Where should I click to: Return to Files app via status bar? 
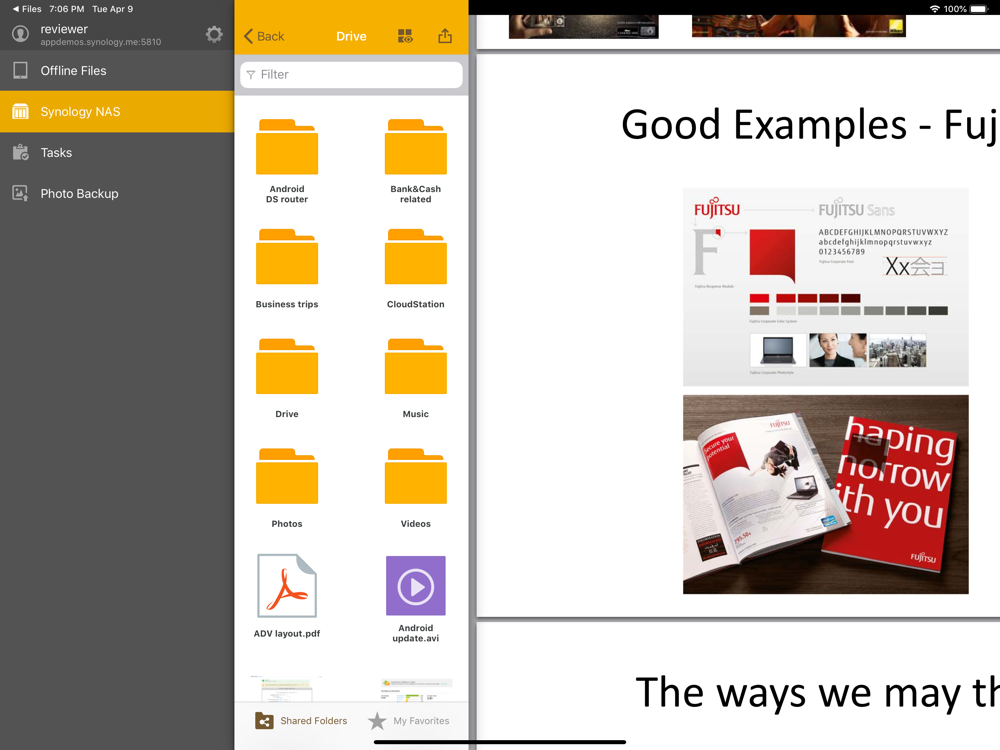(x=27, y=9)
